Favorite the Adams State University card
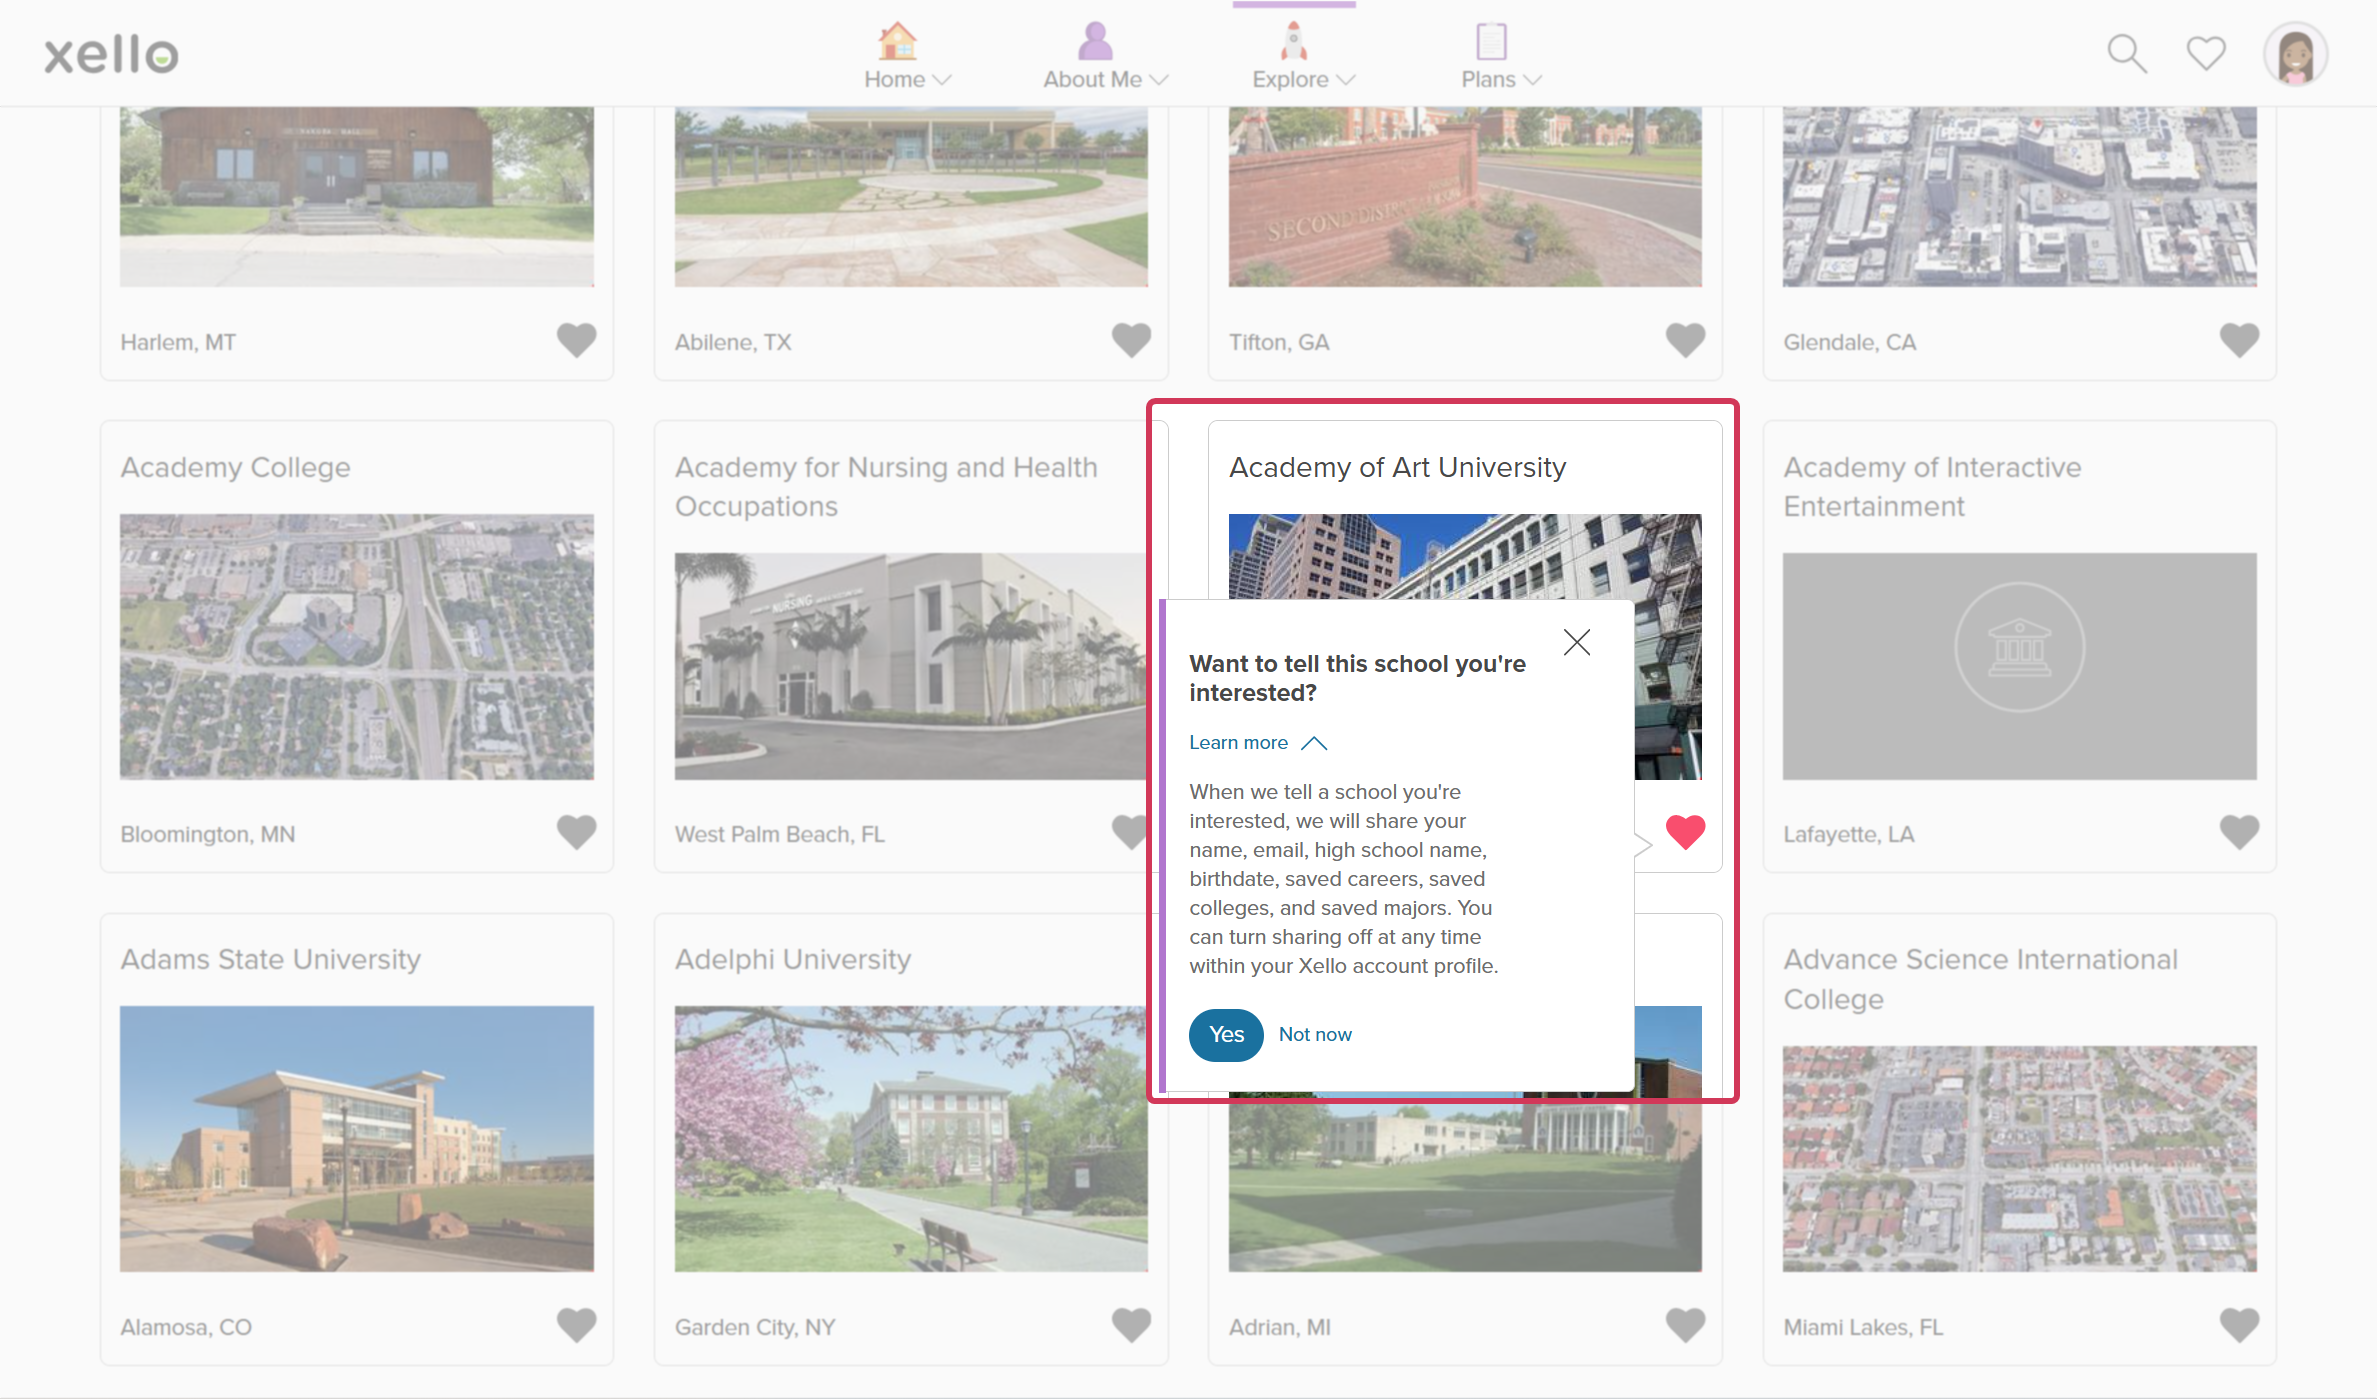The image size is (2377, 1399). point(576,1324)
